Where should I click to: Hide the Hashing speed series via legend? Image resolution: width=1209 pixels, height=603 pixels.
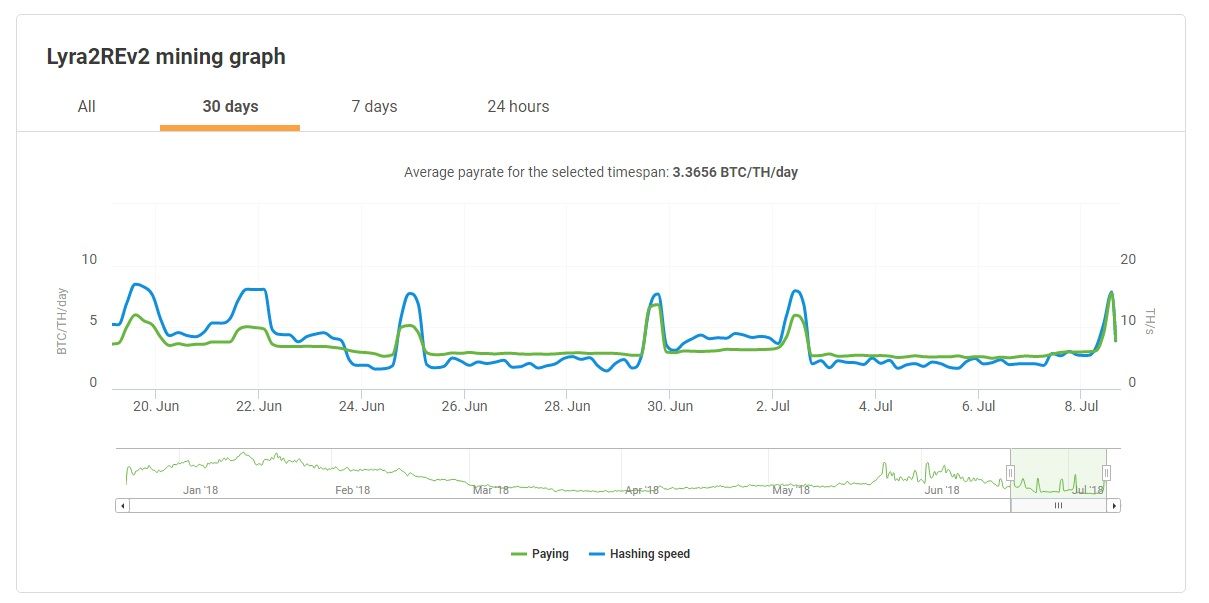pyautogui.click(x=649, y=554)
